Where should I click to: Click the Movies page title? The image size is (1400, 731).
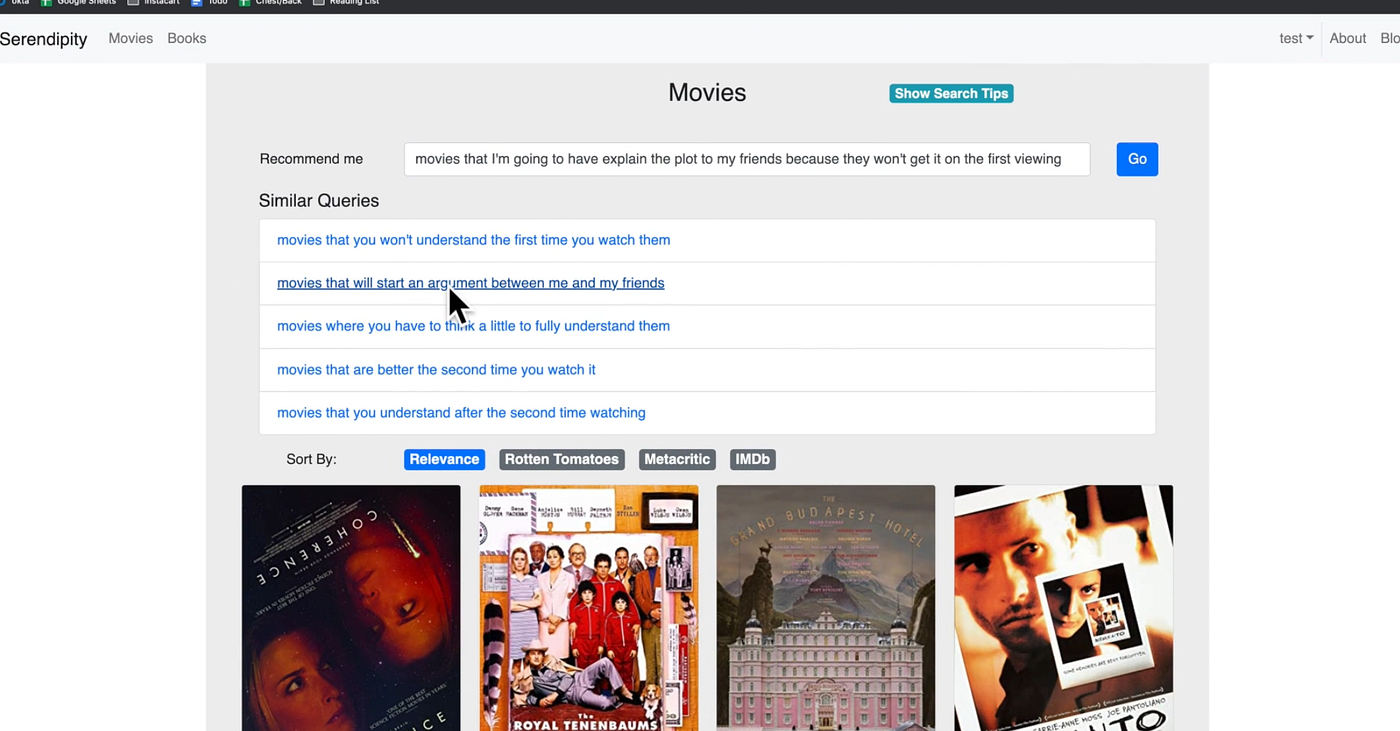coord(707,93)
